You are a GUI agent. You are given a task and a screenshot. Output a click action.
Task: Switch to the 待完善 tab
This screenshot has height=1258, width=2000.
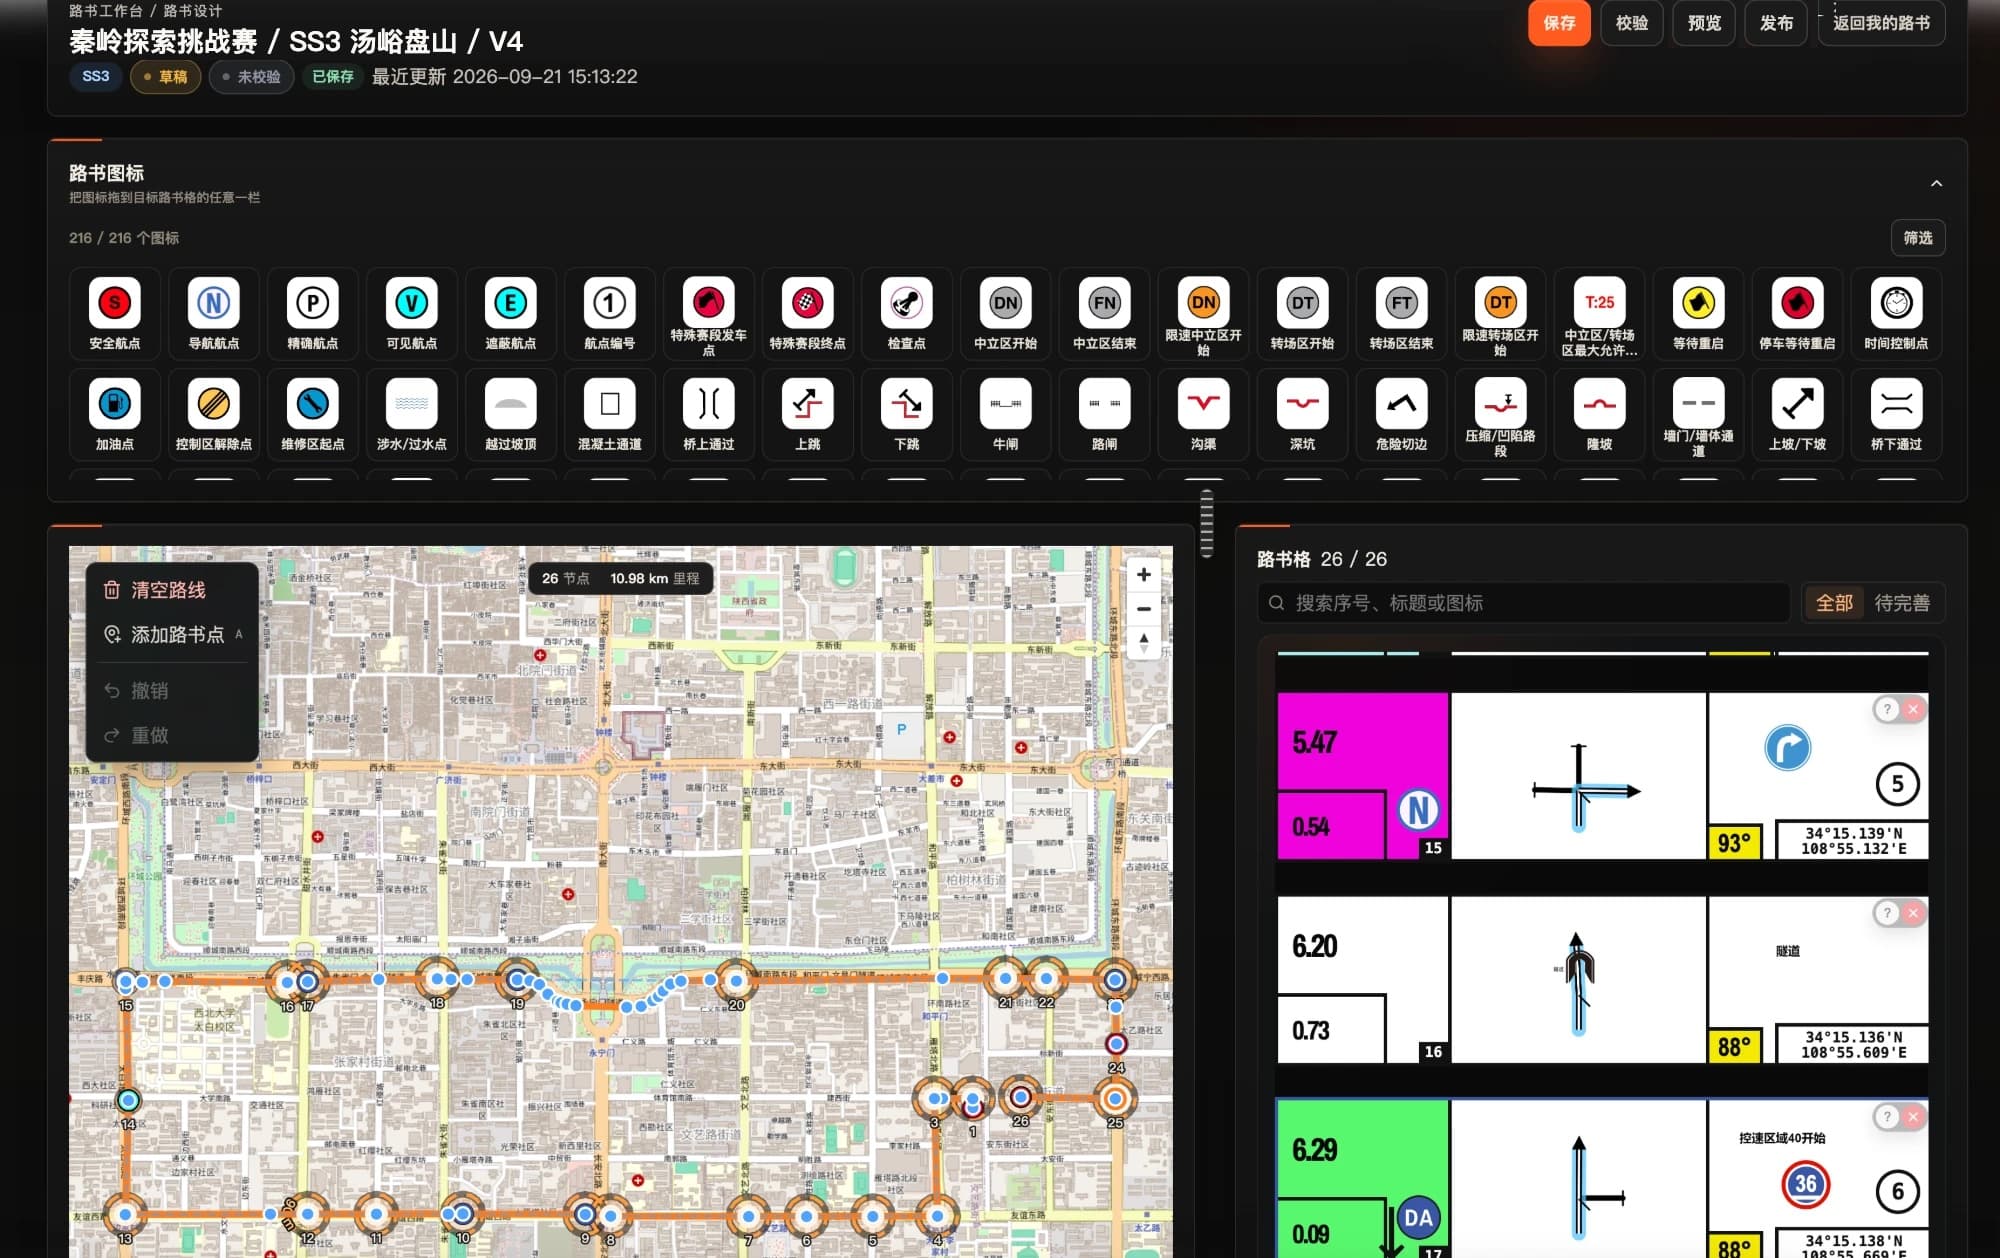(1901, 603)
